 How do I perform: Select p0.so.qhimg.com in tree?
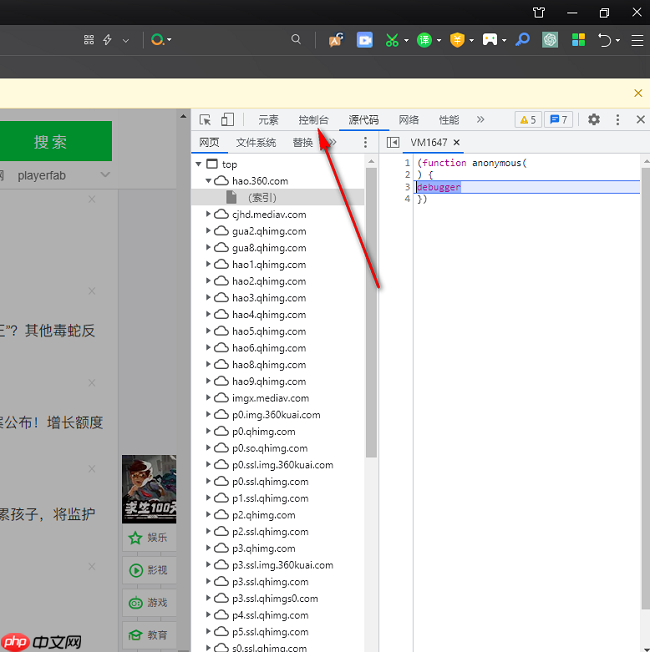[x=269, y=448]
